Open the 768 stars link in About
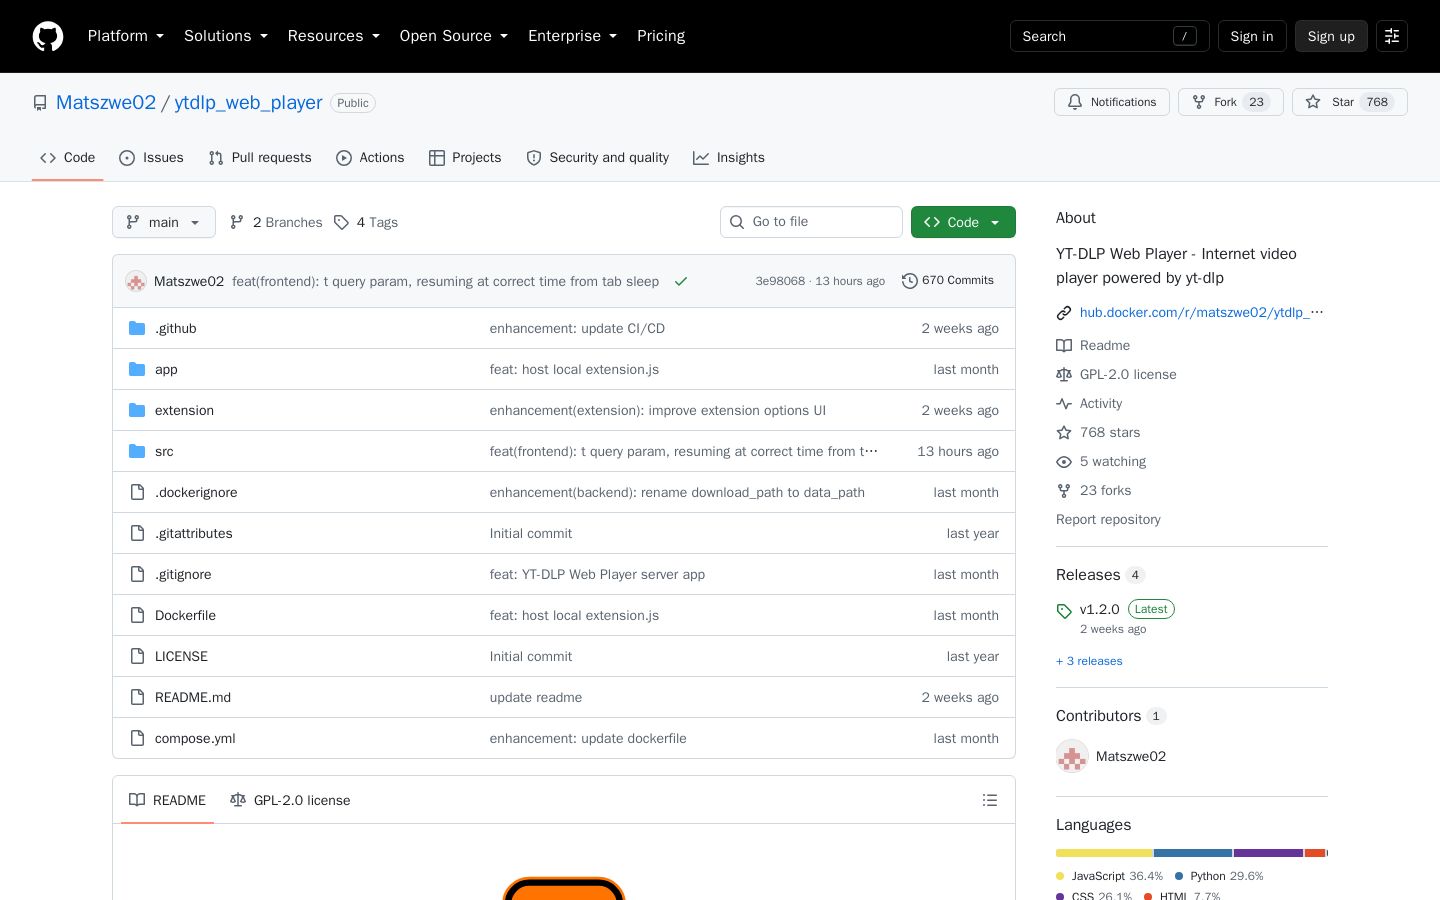The width and height of the screenshot is (1440, 900). (x=1110, y=433)
